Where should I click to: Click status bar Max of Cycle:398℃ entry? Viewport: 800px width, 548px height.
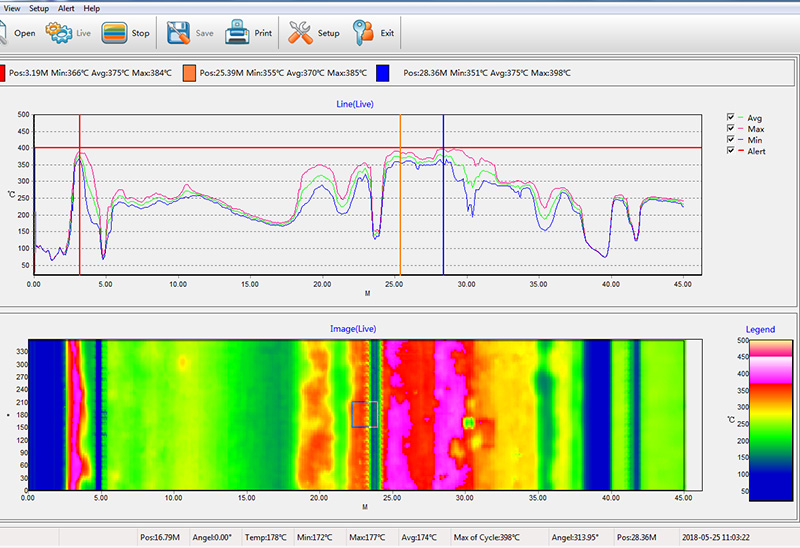click(487, 537)
